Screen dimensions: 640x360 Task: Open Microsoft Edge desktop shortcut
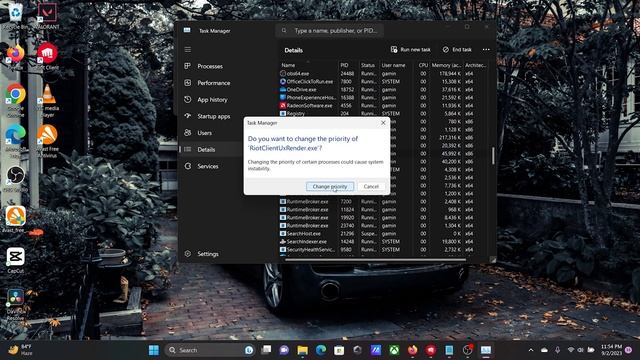pyautogui.click(x=16, y=140)
